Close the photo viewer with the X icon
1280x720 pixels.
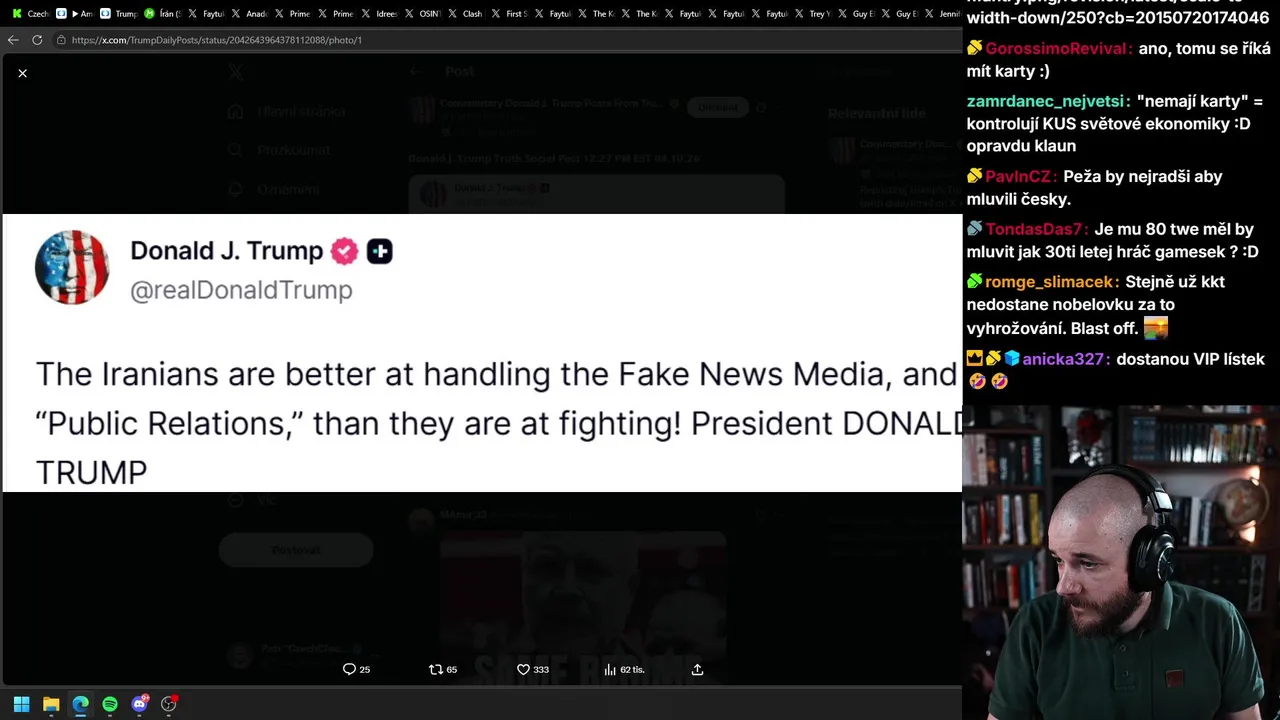point(22,73)
